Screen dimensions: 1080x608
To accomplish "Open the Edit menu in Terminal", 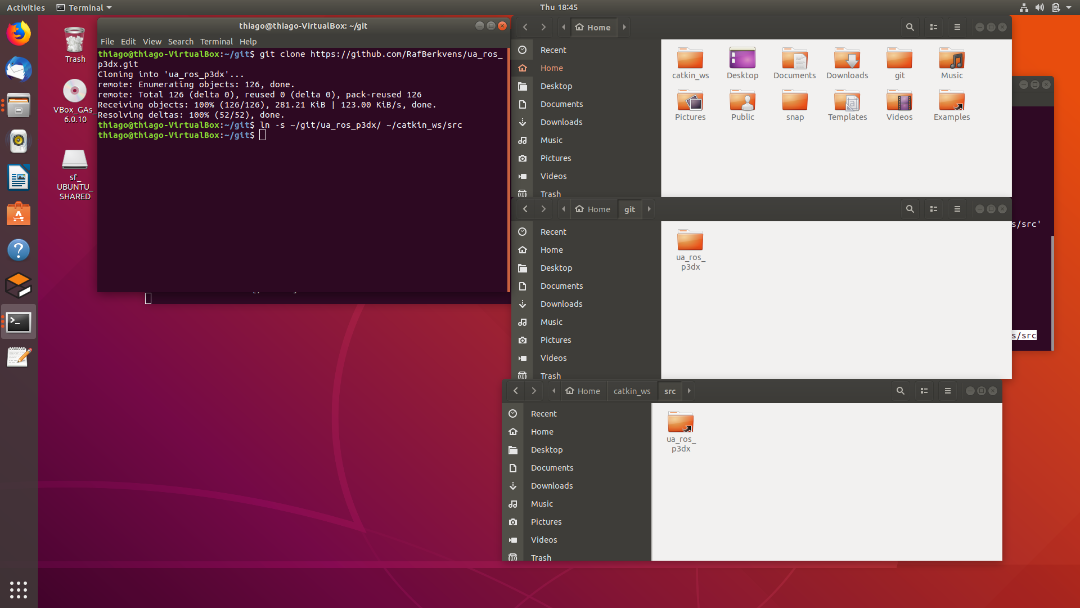I will [128, 42].
